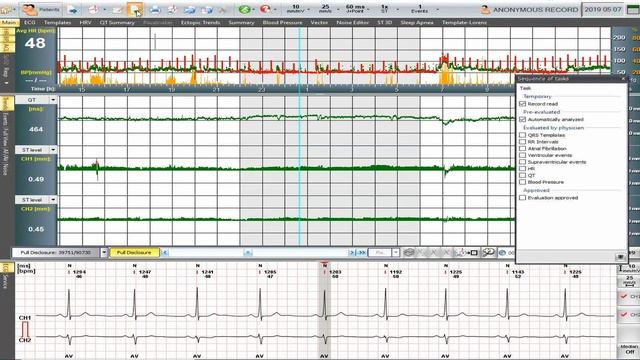Click the red help question icon
This screenshot has height=360, width=640.
point(265,9)
